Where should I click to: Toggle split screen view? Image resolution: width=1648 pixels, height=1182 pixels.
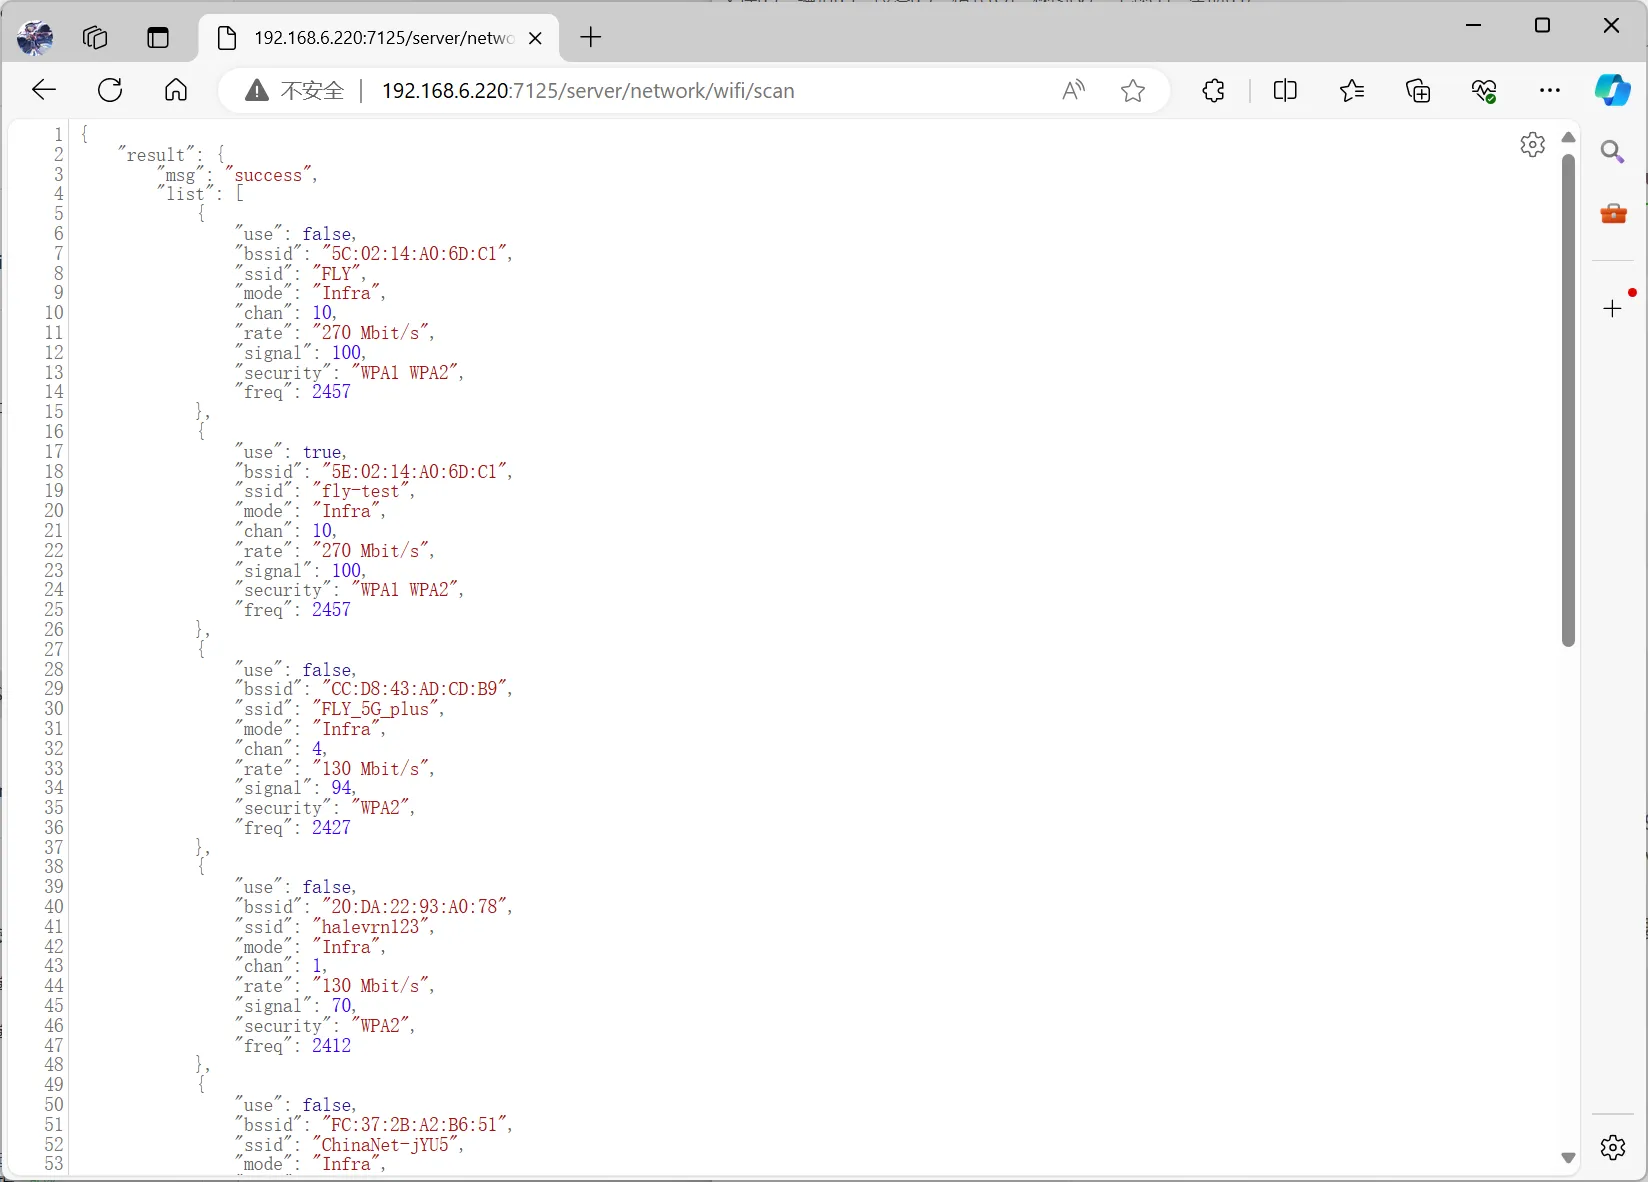click(1285, 91)
